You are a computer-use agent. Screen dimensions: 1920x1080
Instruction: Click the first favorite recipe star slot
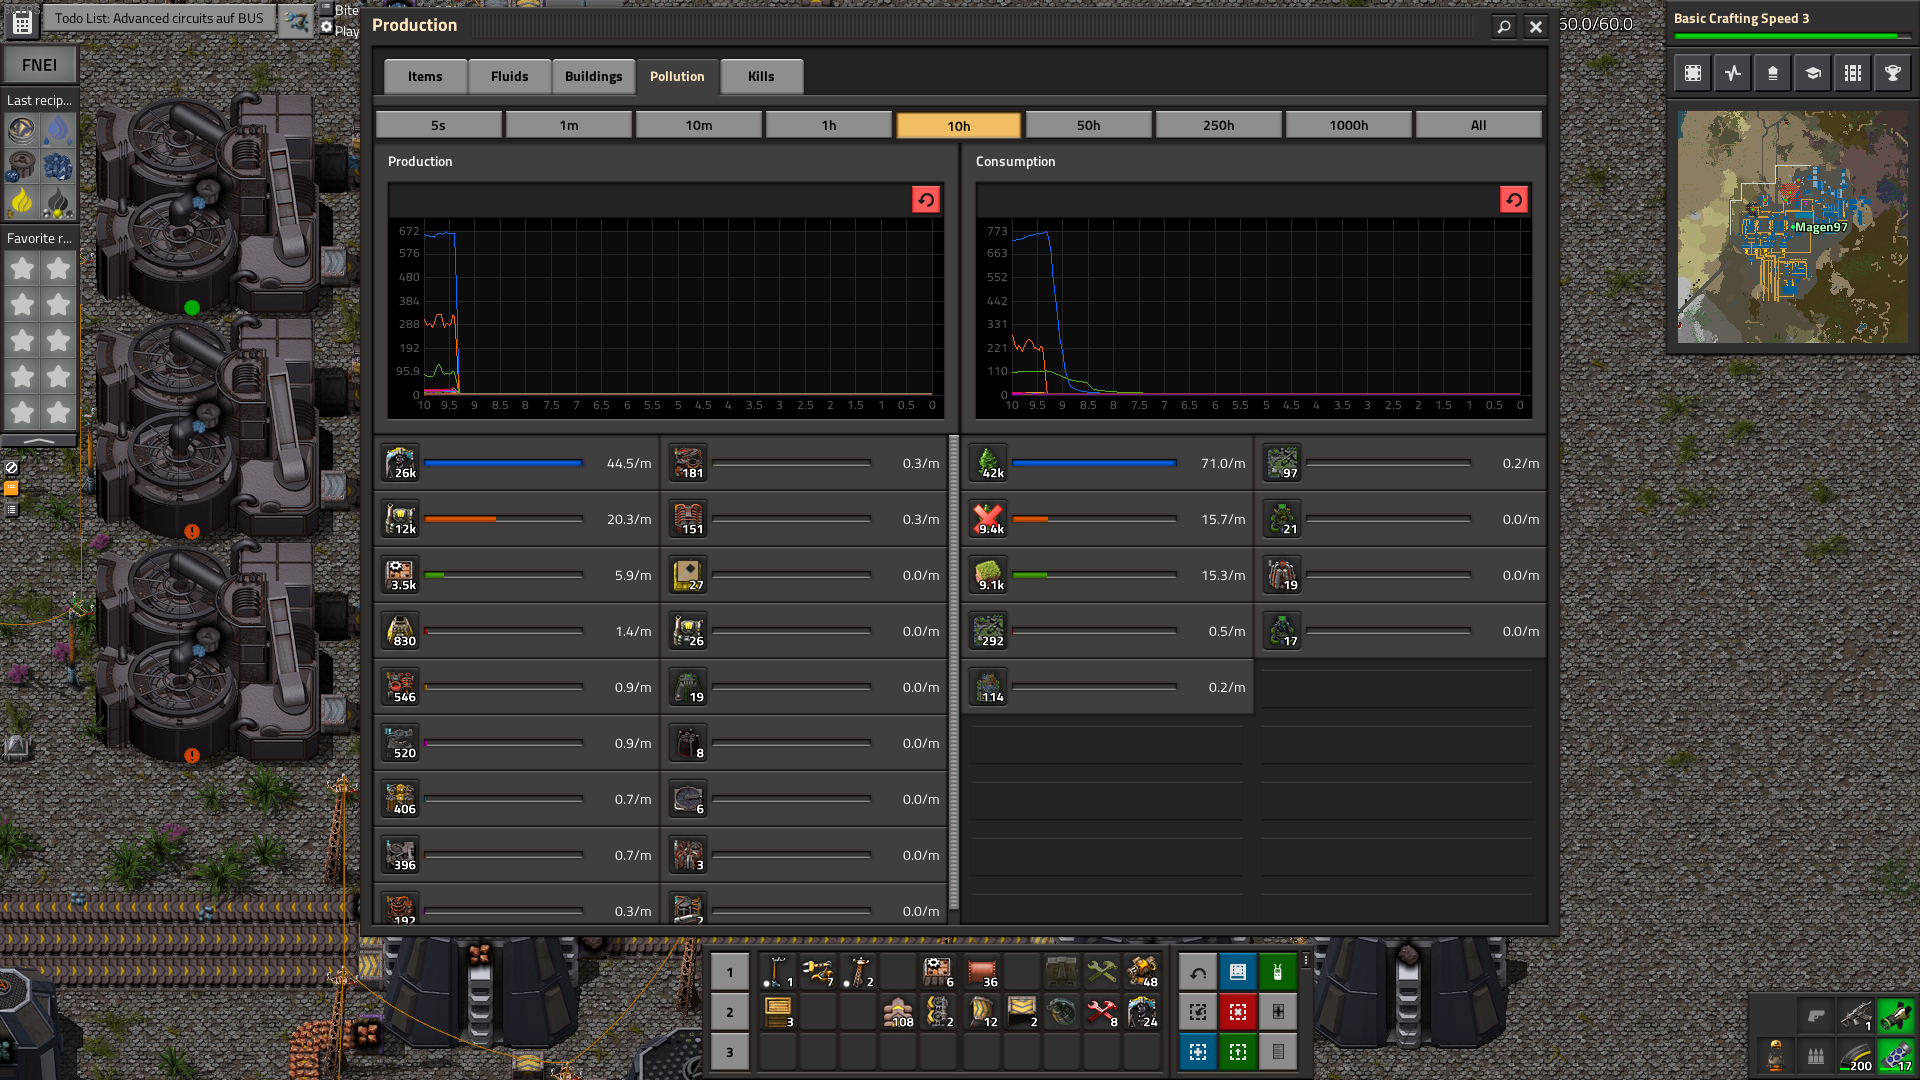pos(22,268)
